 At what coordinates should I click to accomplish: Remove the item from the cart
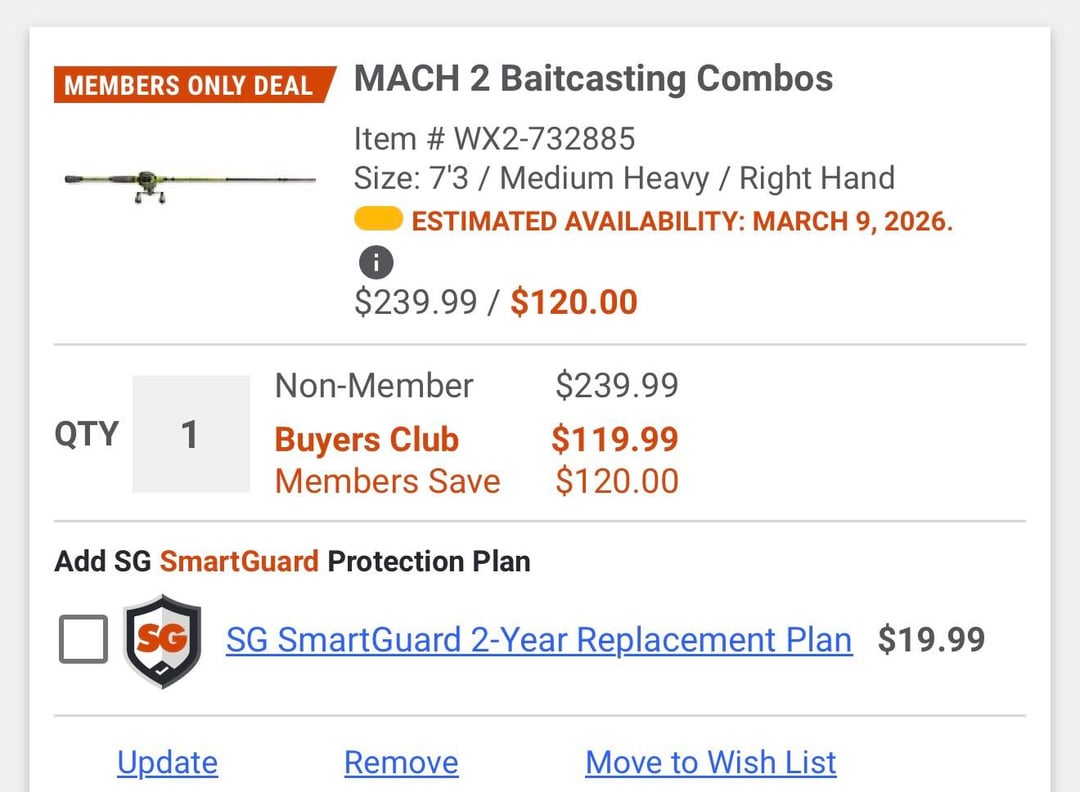click(401, 763)
